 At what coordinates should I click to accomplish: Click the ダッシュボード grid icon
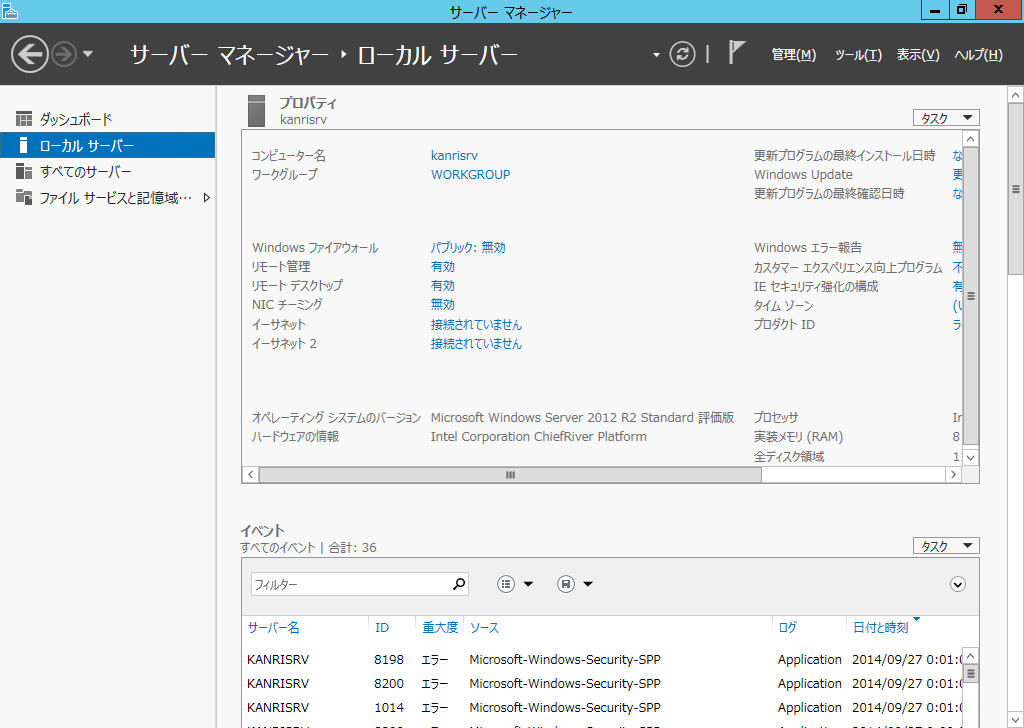(24, 119)
